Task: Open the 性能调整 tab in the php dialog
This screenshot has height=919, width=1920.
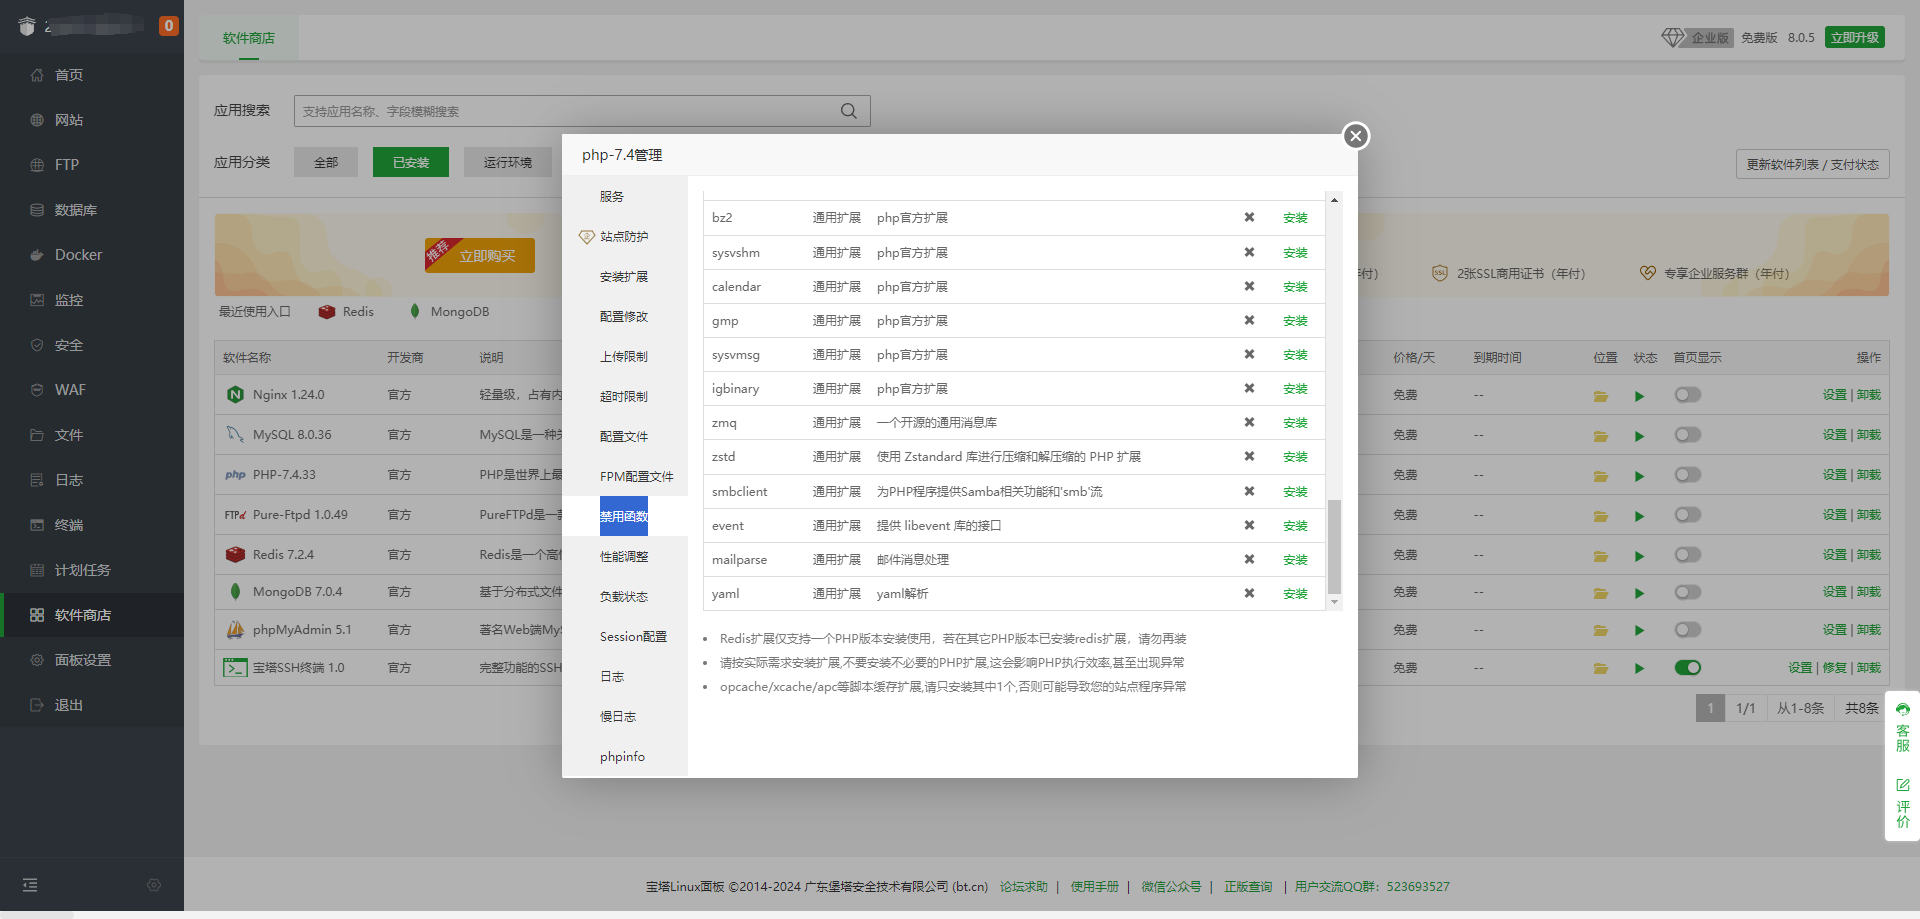Action: pos(625,557)
